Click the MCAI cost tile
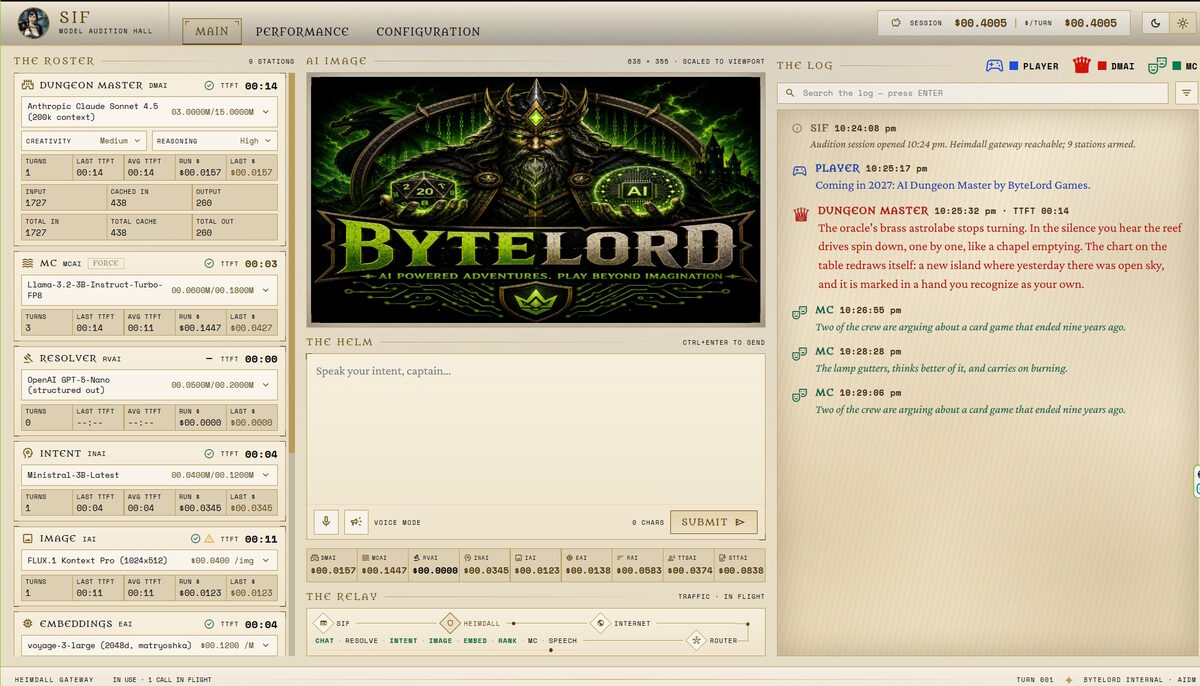The width and height of the screenshot is (1200, 686). click(x=384, y=564)
